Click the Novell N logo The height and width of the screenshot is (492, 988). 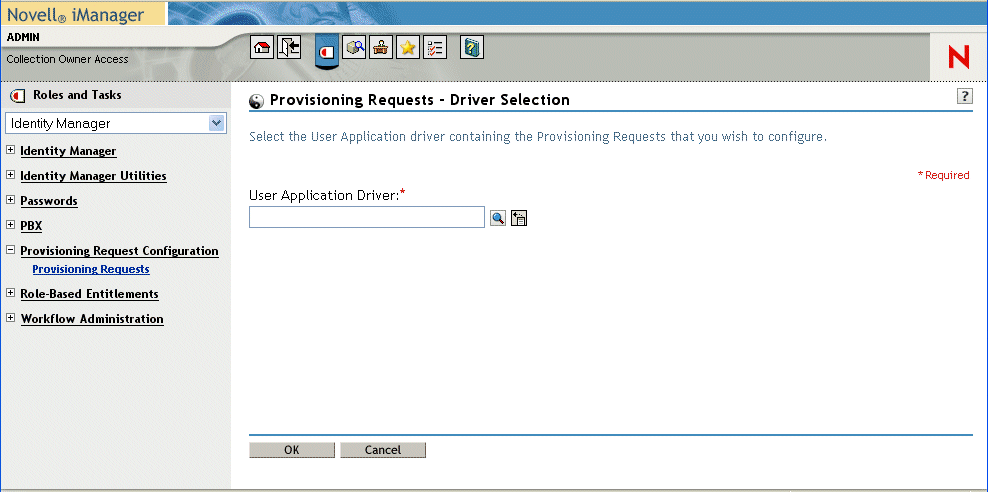point(958,58)
